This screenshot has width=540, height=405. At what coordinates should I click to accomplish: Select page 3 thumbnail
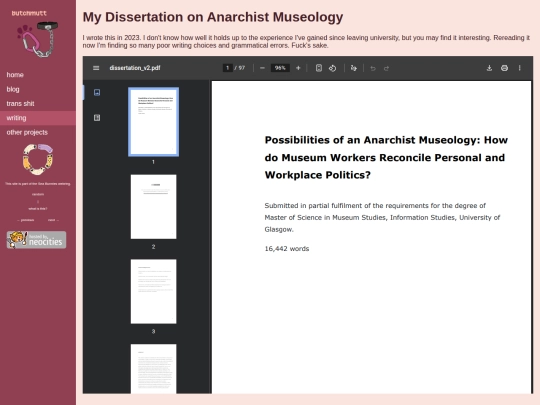pos(154,291)
